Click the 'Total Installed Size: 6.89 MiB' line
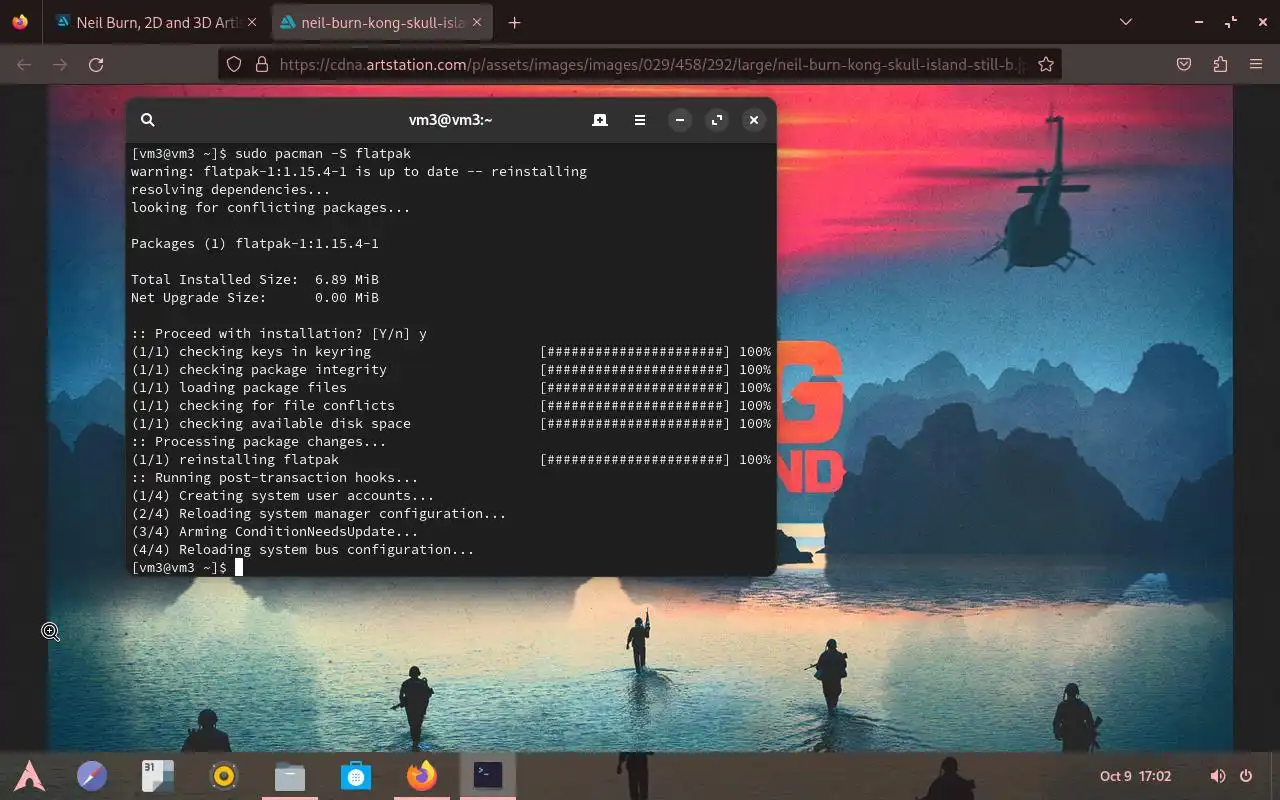This screenshot has height=800, width=1280. click(255, 280)
